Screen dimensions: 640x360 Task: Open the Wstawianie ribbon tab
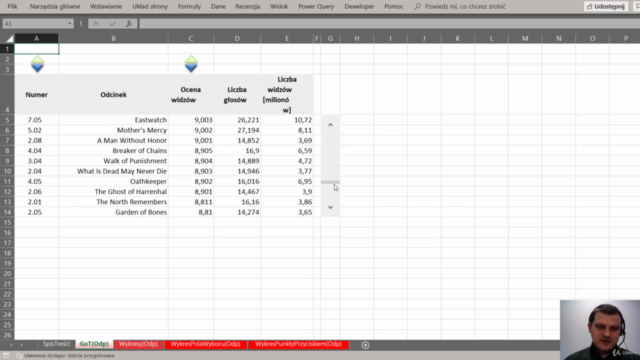click(x=106, y=7)
